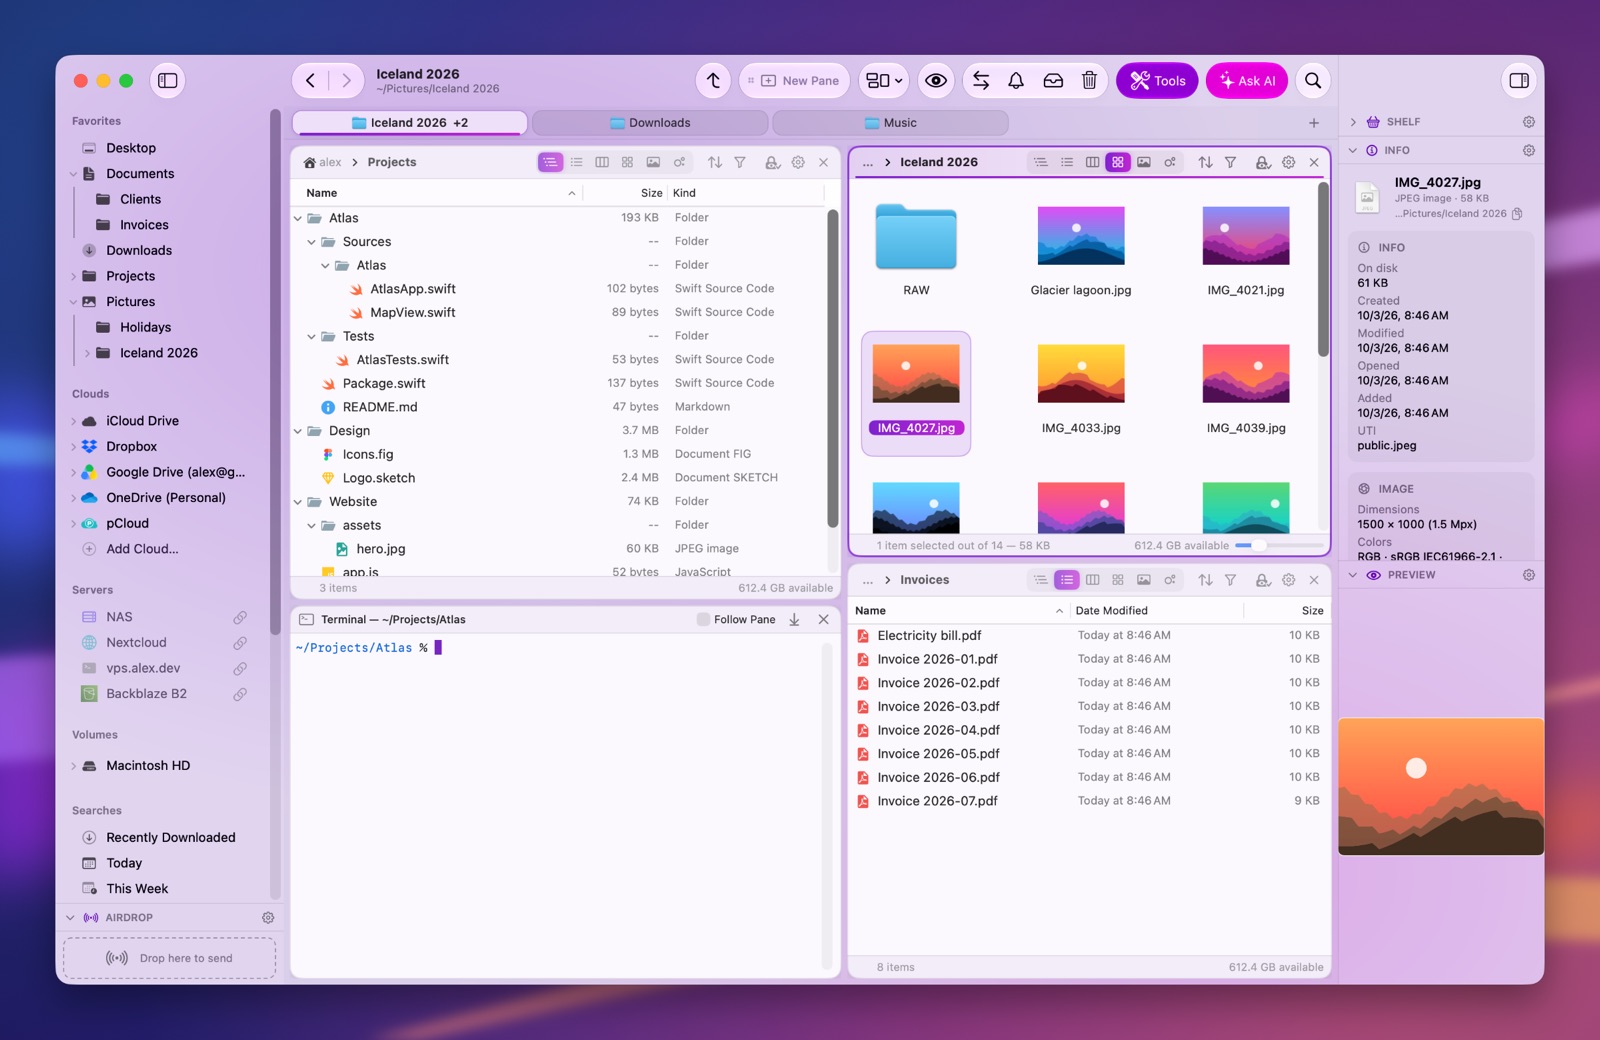Click the swap panes arrows icon

point(981,81)
